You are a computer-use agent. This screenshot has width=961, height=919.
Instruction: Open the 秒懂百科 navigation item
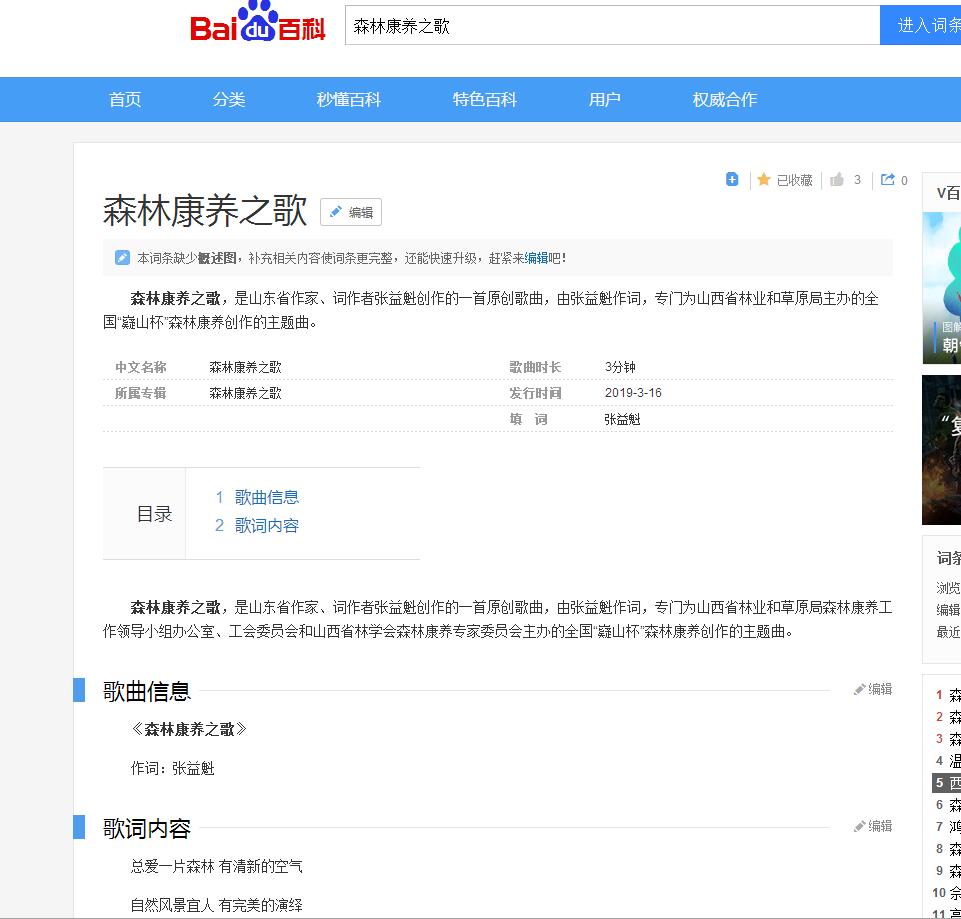click(x=349, y=99)
